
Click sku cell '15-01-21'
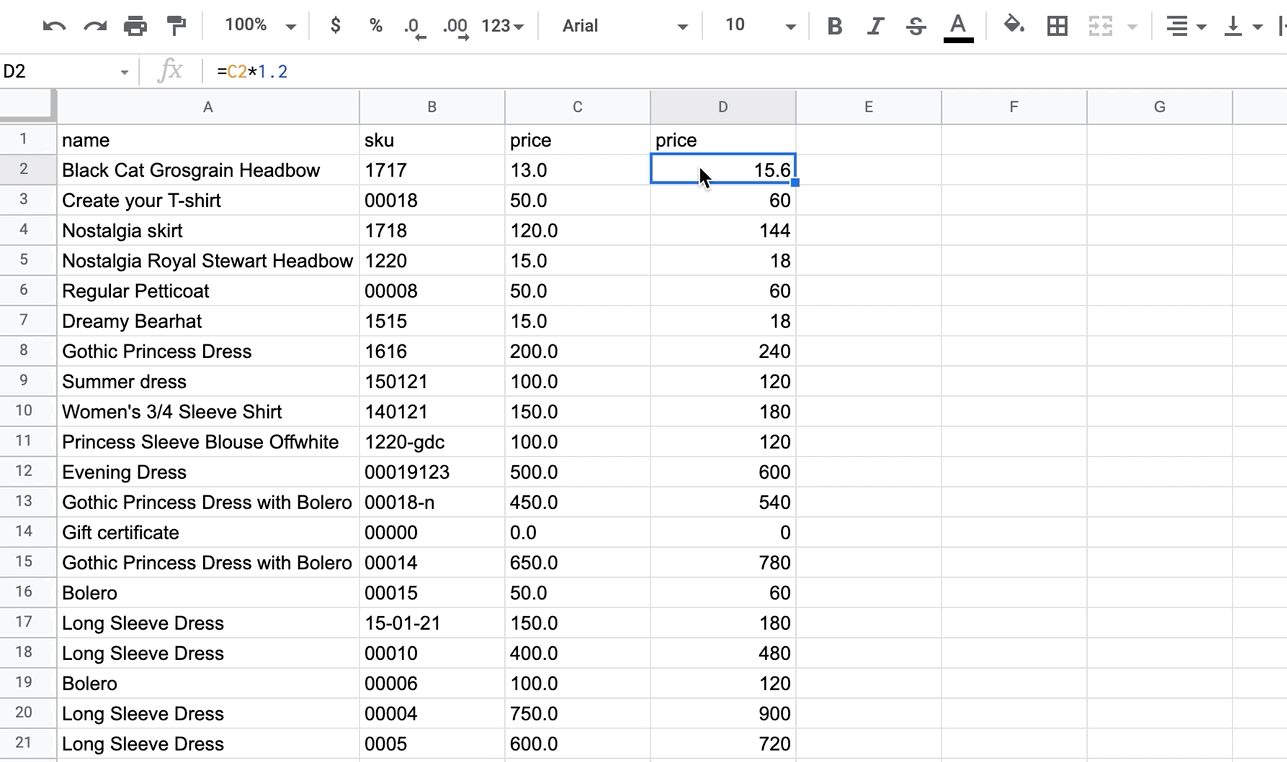click(432, 623)
